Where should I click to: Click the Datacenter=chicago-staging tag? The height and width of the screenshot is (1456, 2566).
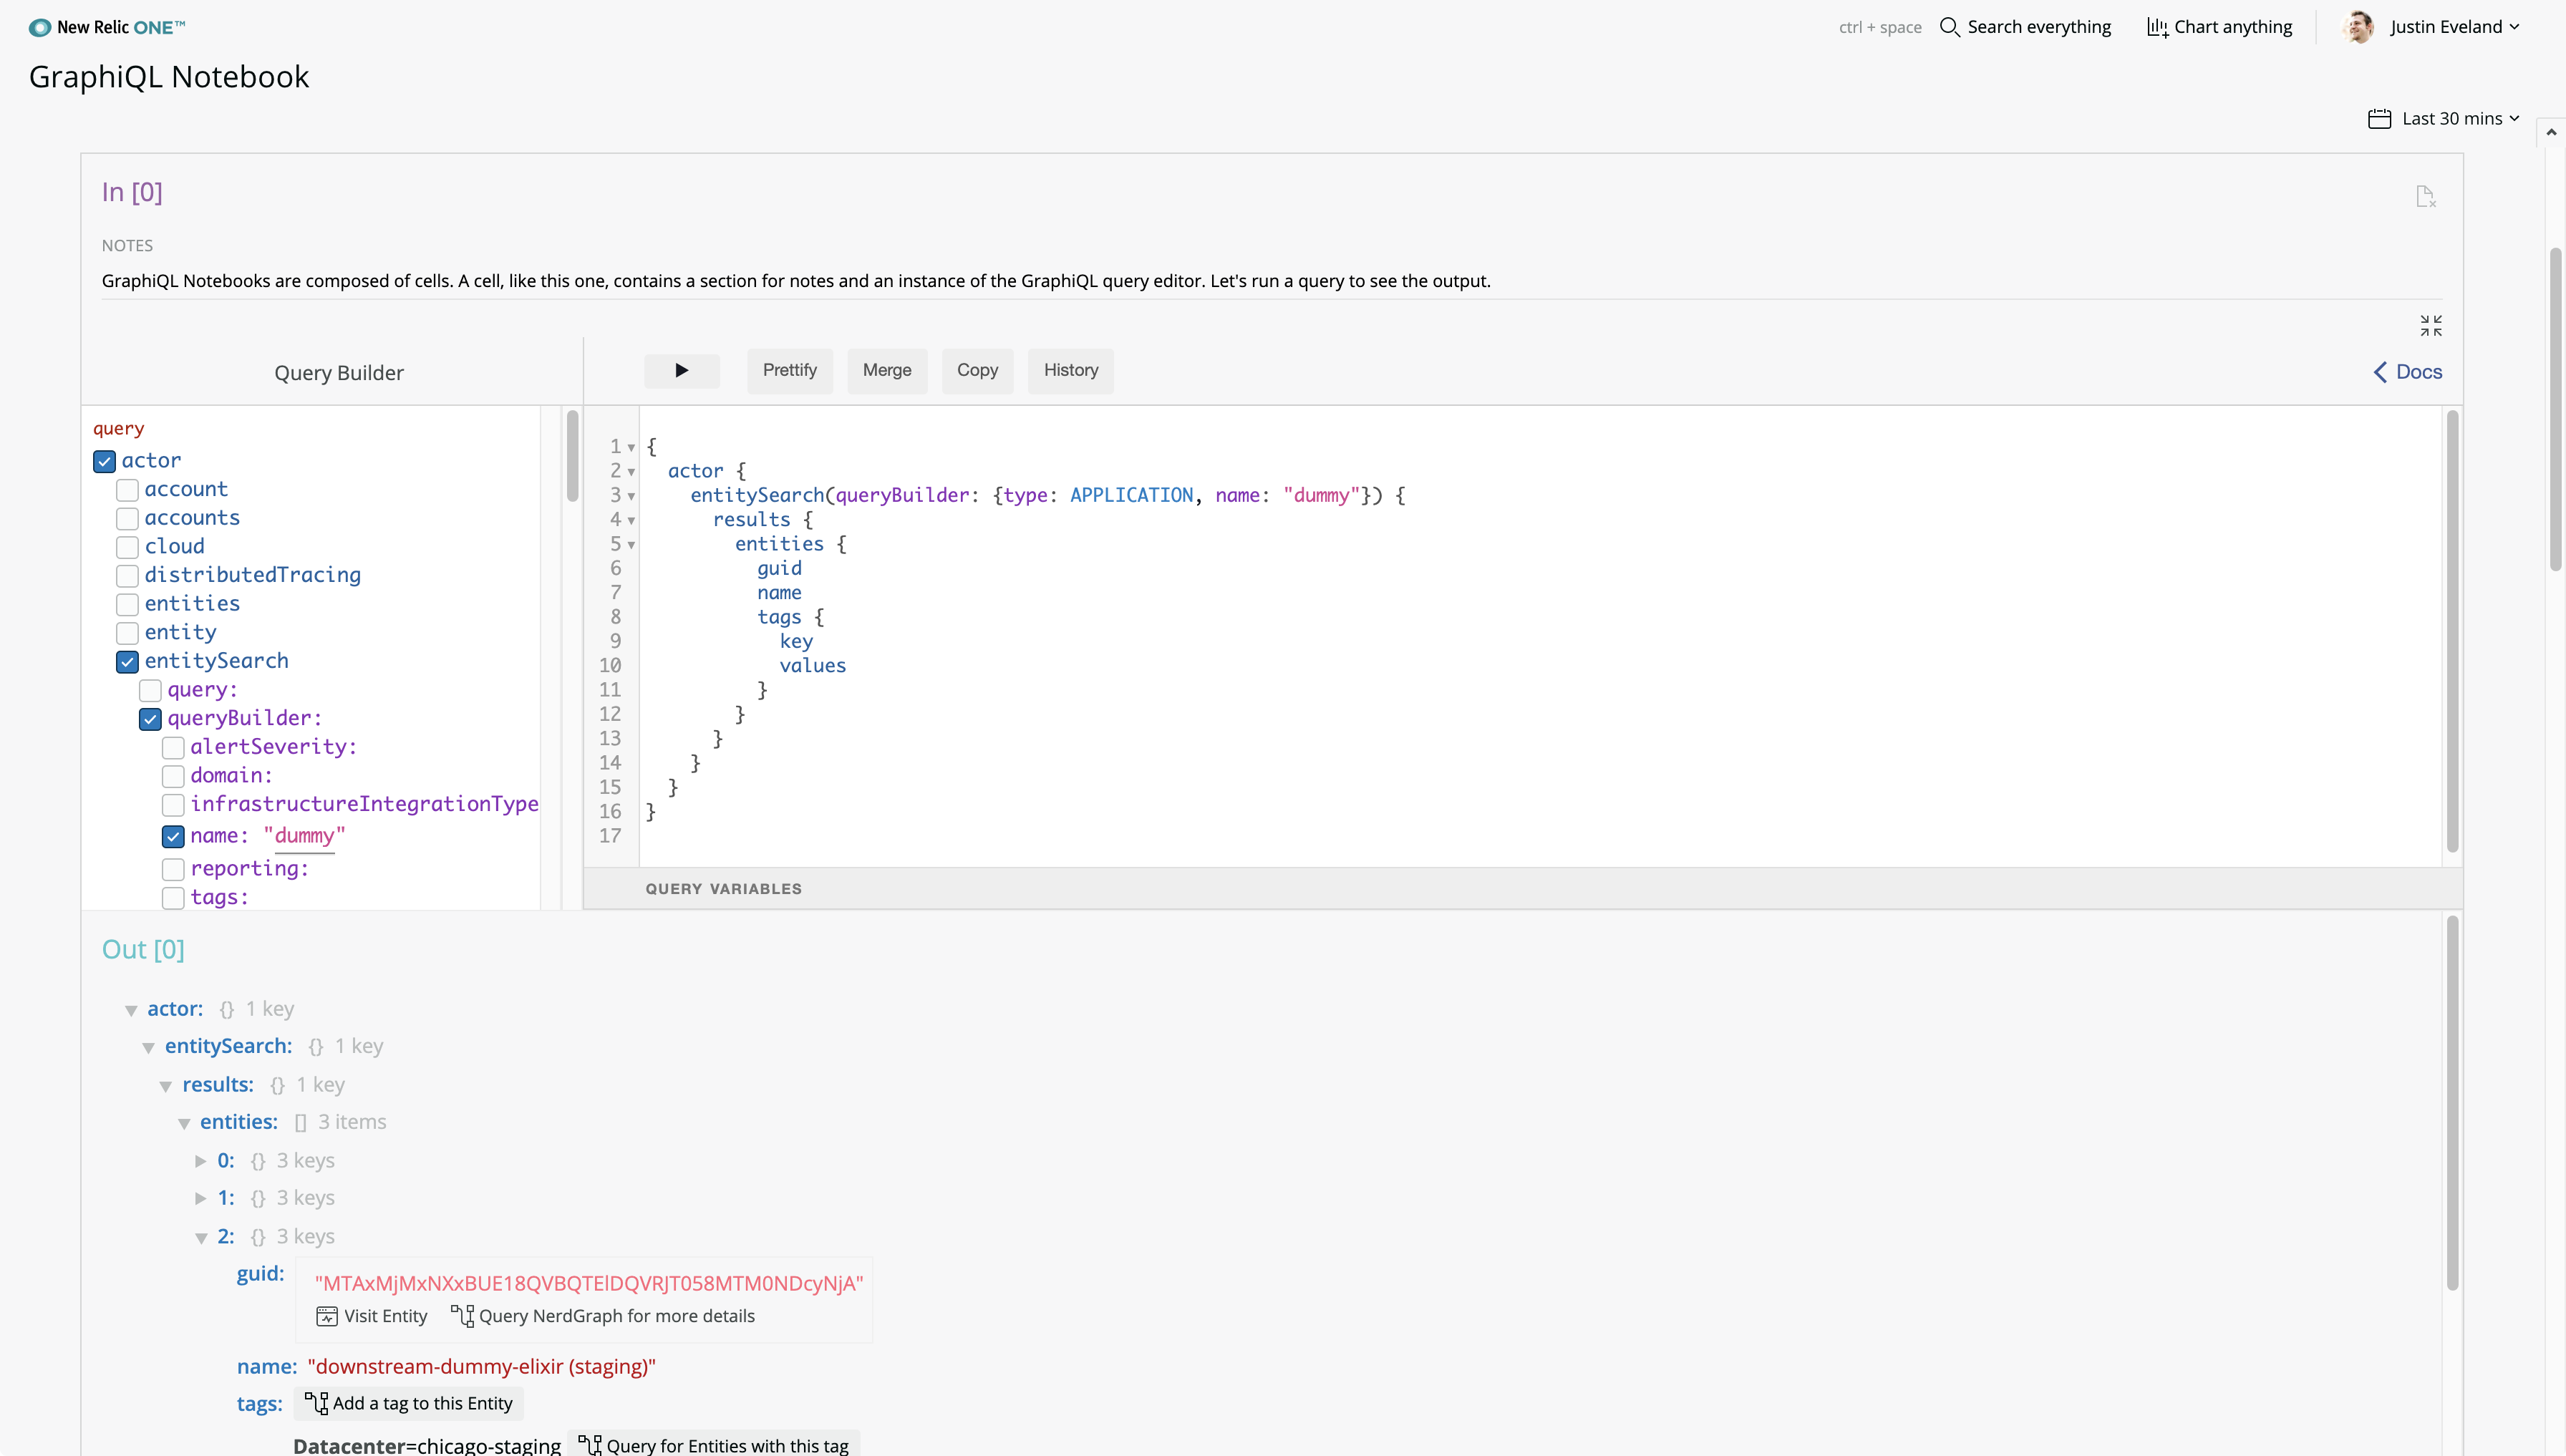click(x=427, y=1446)
